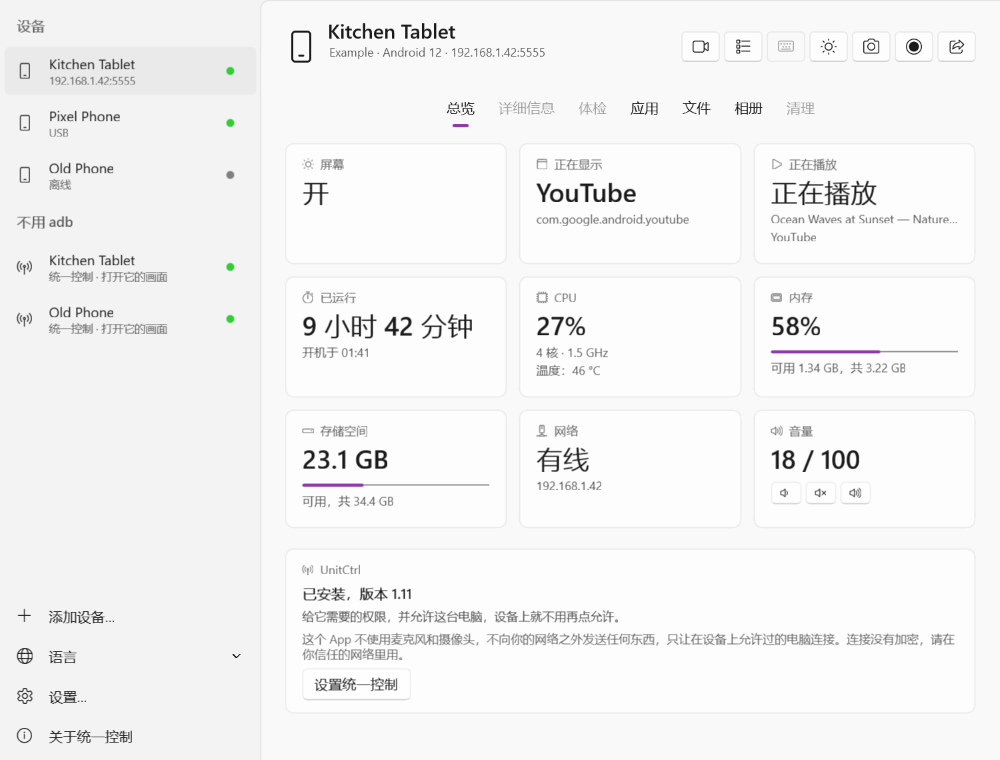Click the brightness sun toolbar button
The width and height of the screenshot is (1000, 760).
click(828, 47)
